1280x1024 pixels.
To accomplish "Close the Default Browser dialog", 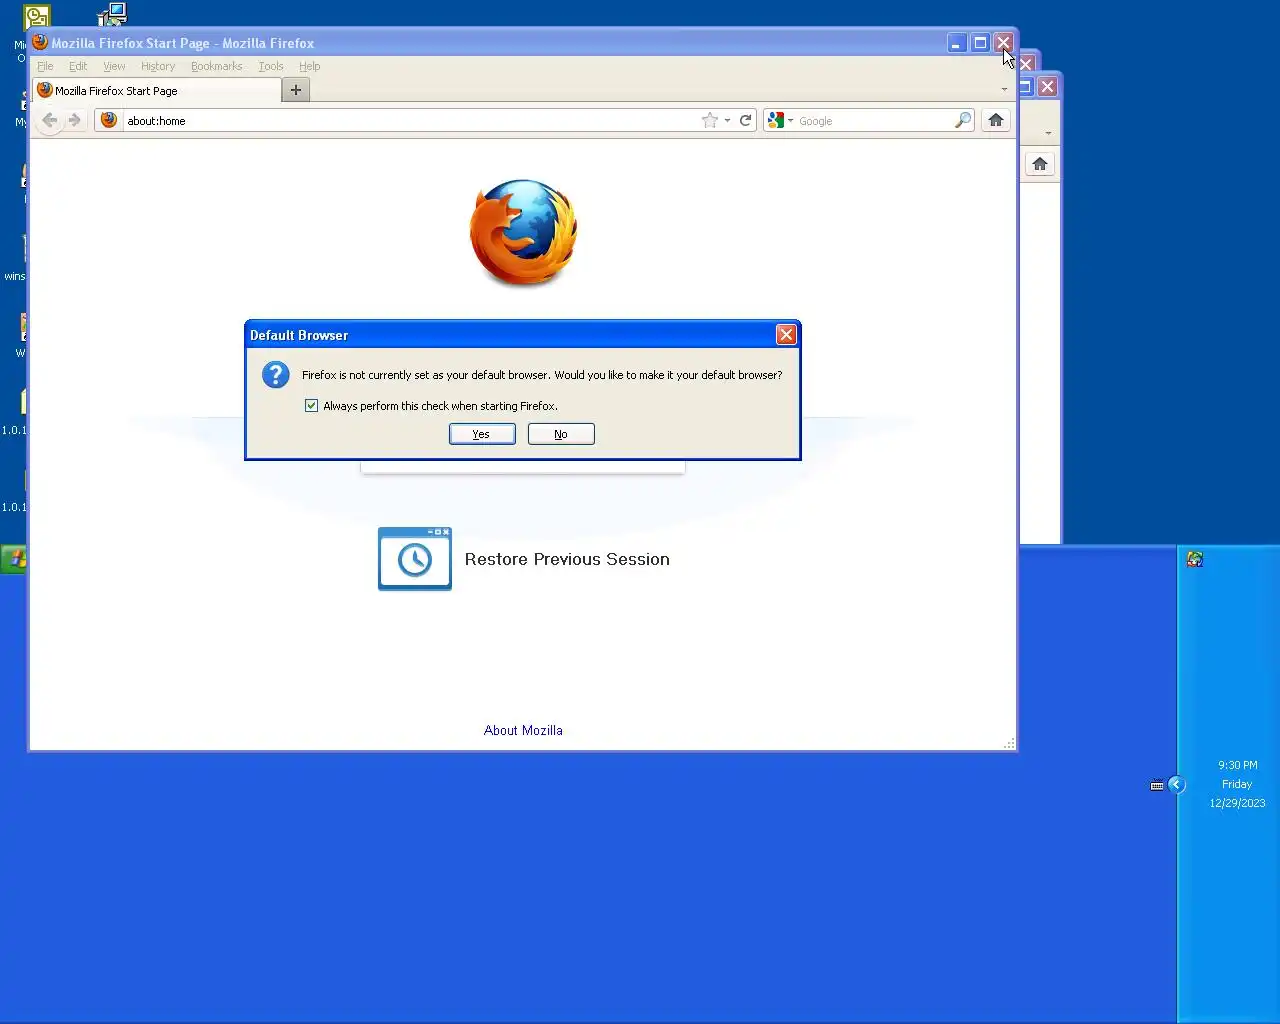I will (x=786, y=335).
